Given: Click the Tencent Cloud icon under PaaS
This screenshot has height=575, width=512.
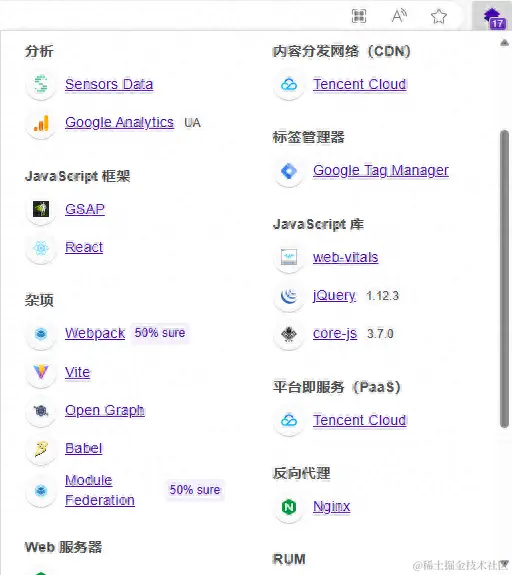Looking at the screenshot, I should coord(289,420).
